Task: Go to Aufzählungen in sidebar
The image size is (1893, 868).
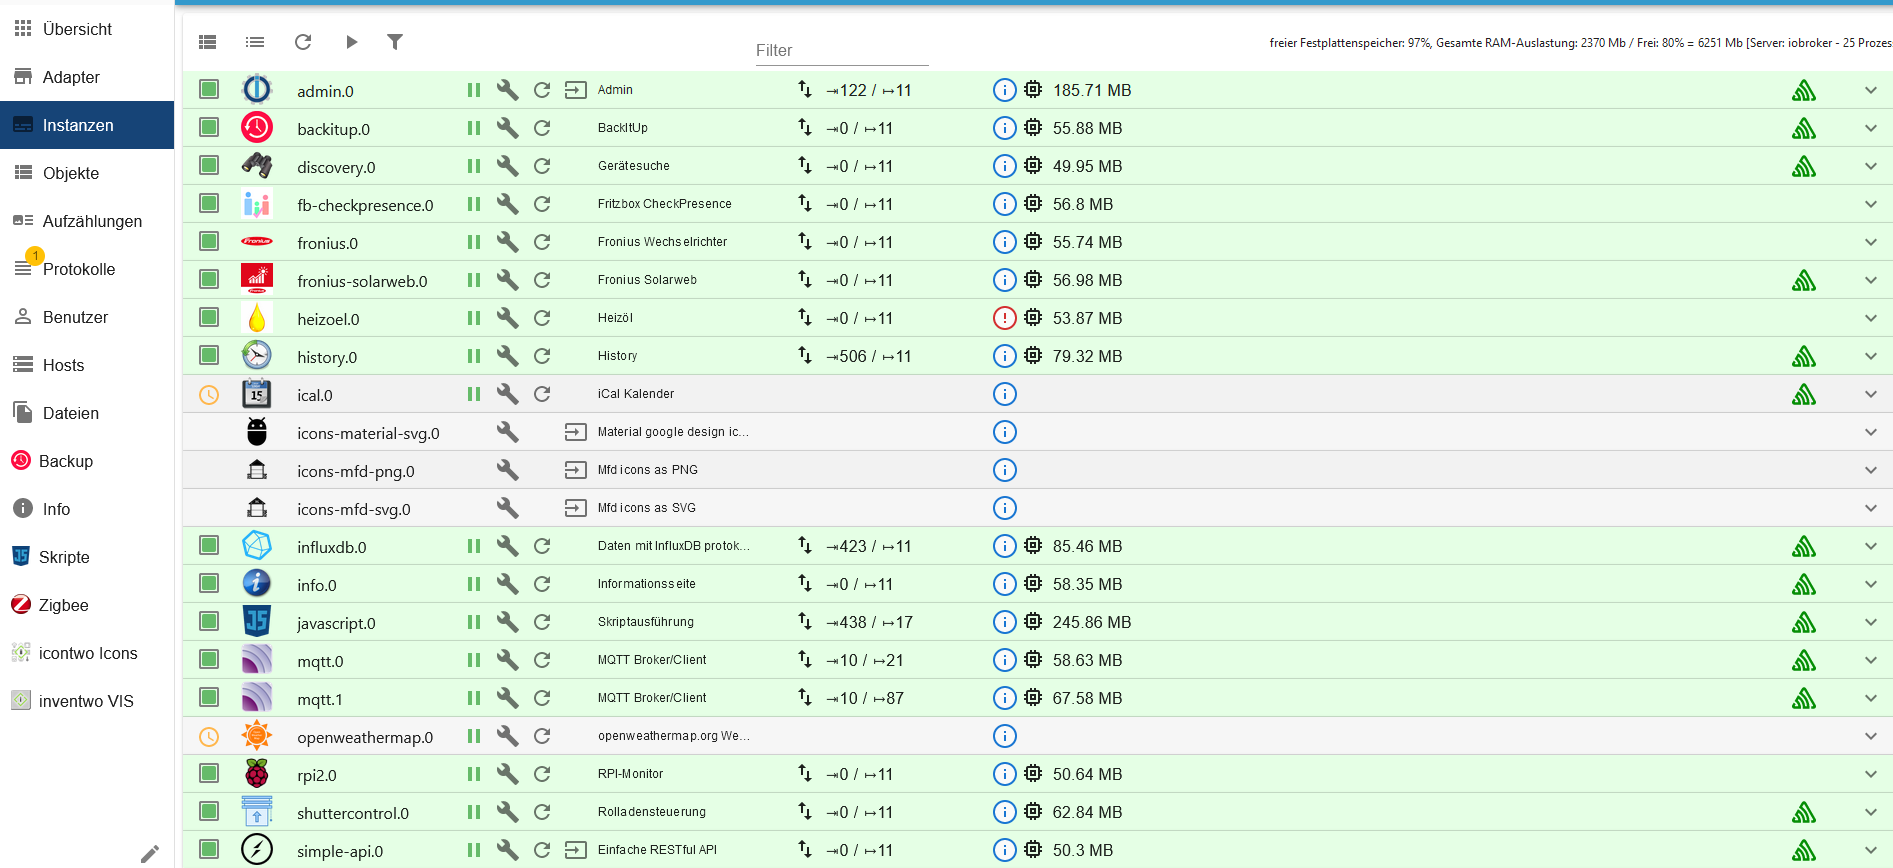Action: tap(87, 221)
